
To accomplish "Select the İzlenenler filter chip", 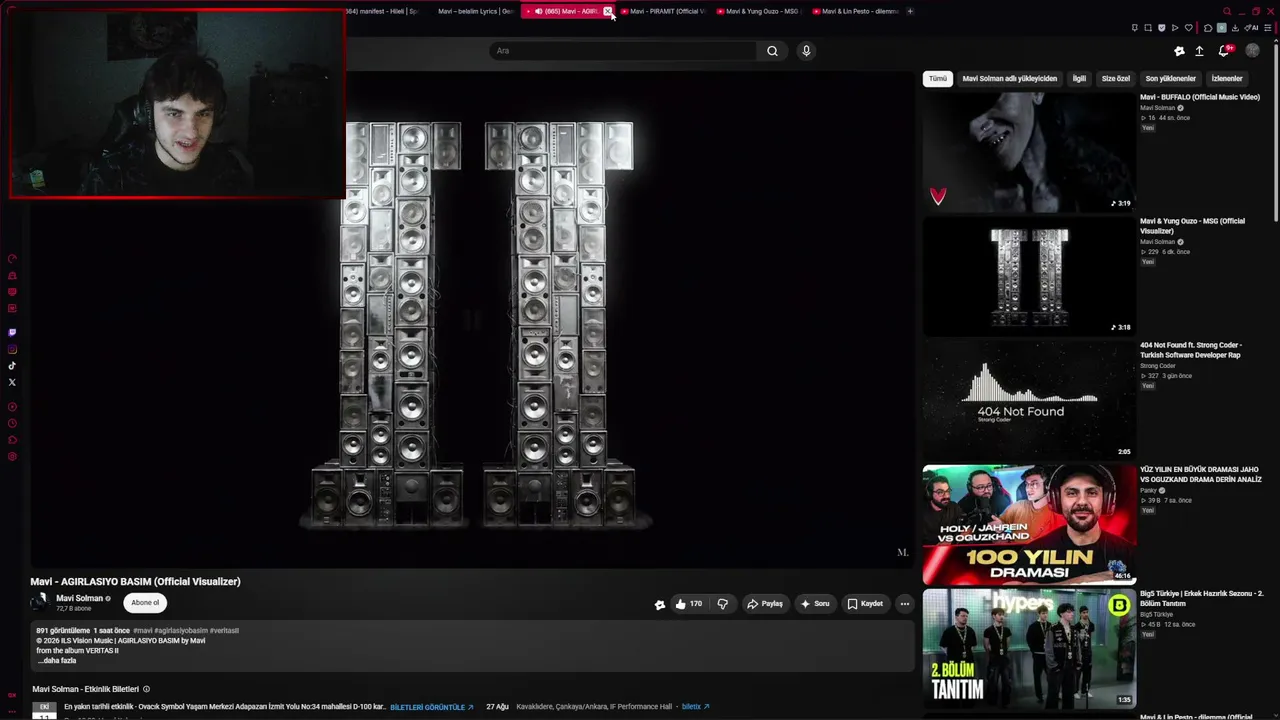I will [x=1227, y=78].
